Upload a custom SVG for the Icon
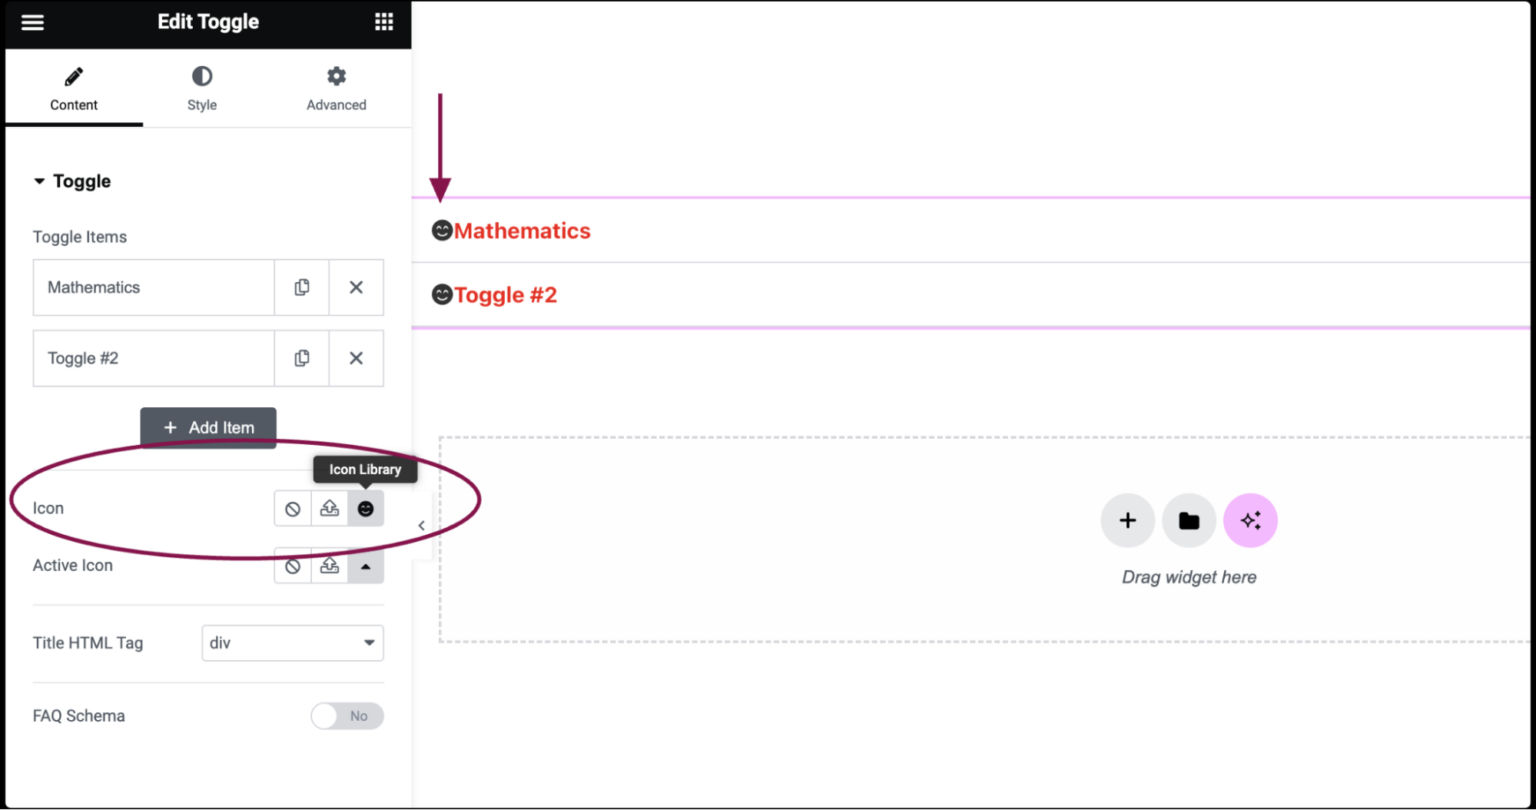Screen dimensions: 1536x810 click(x=329, y=508)
